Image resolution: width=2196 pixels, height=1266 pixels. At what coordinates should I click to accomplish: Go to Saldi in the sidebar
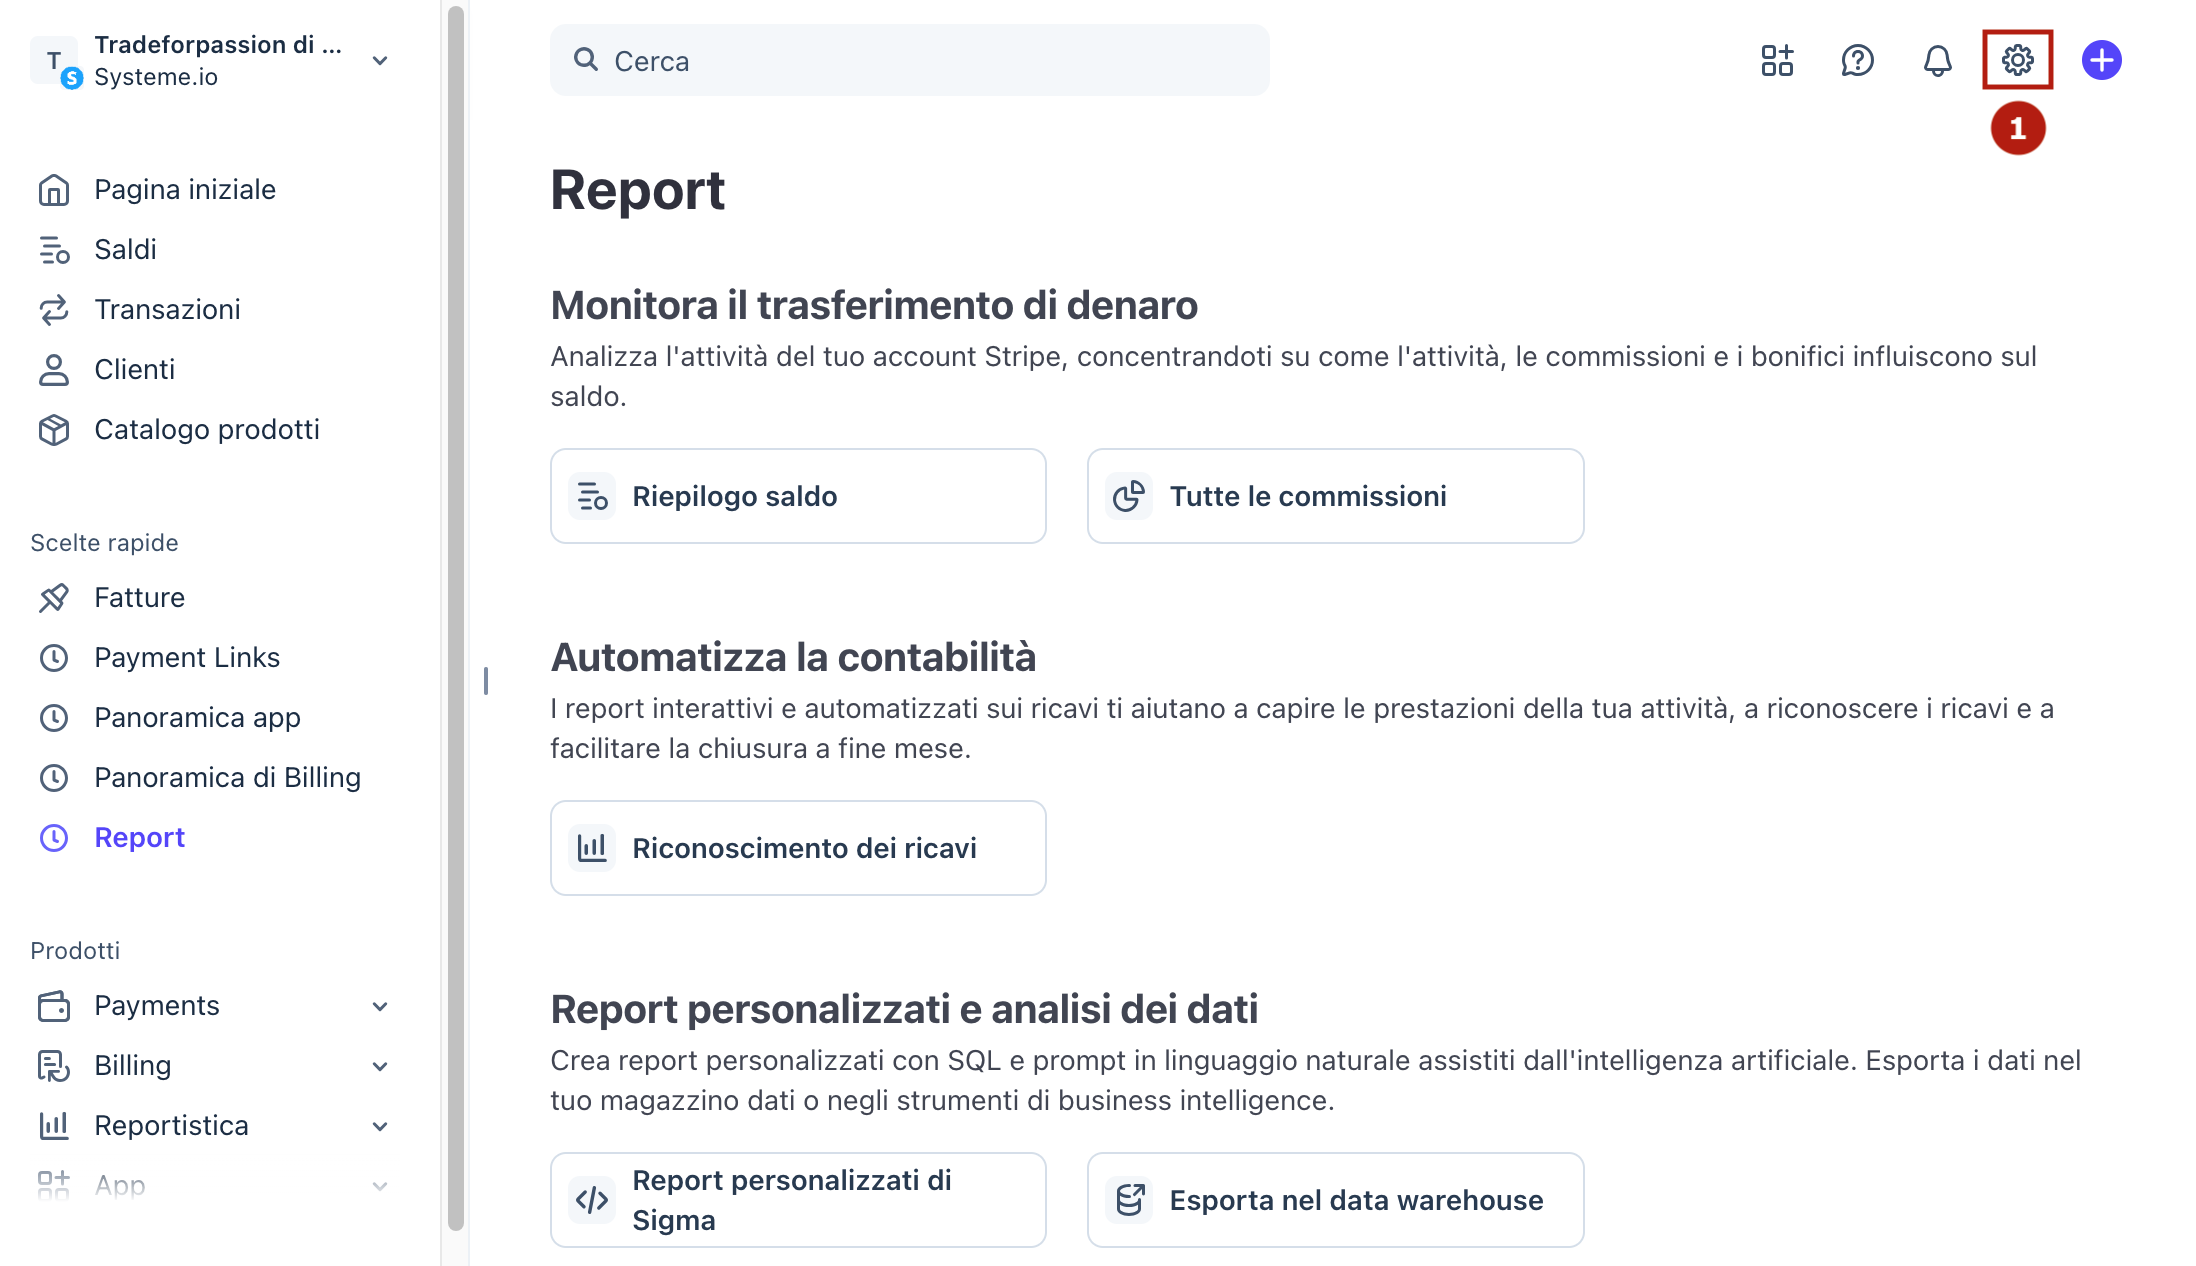125,250
